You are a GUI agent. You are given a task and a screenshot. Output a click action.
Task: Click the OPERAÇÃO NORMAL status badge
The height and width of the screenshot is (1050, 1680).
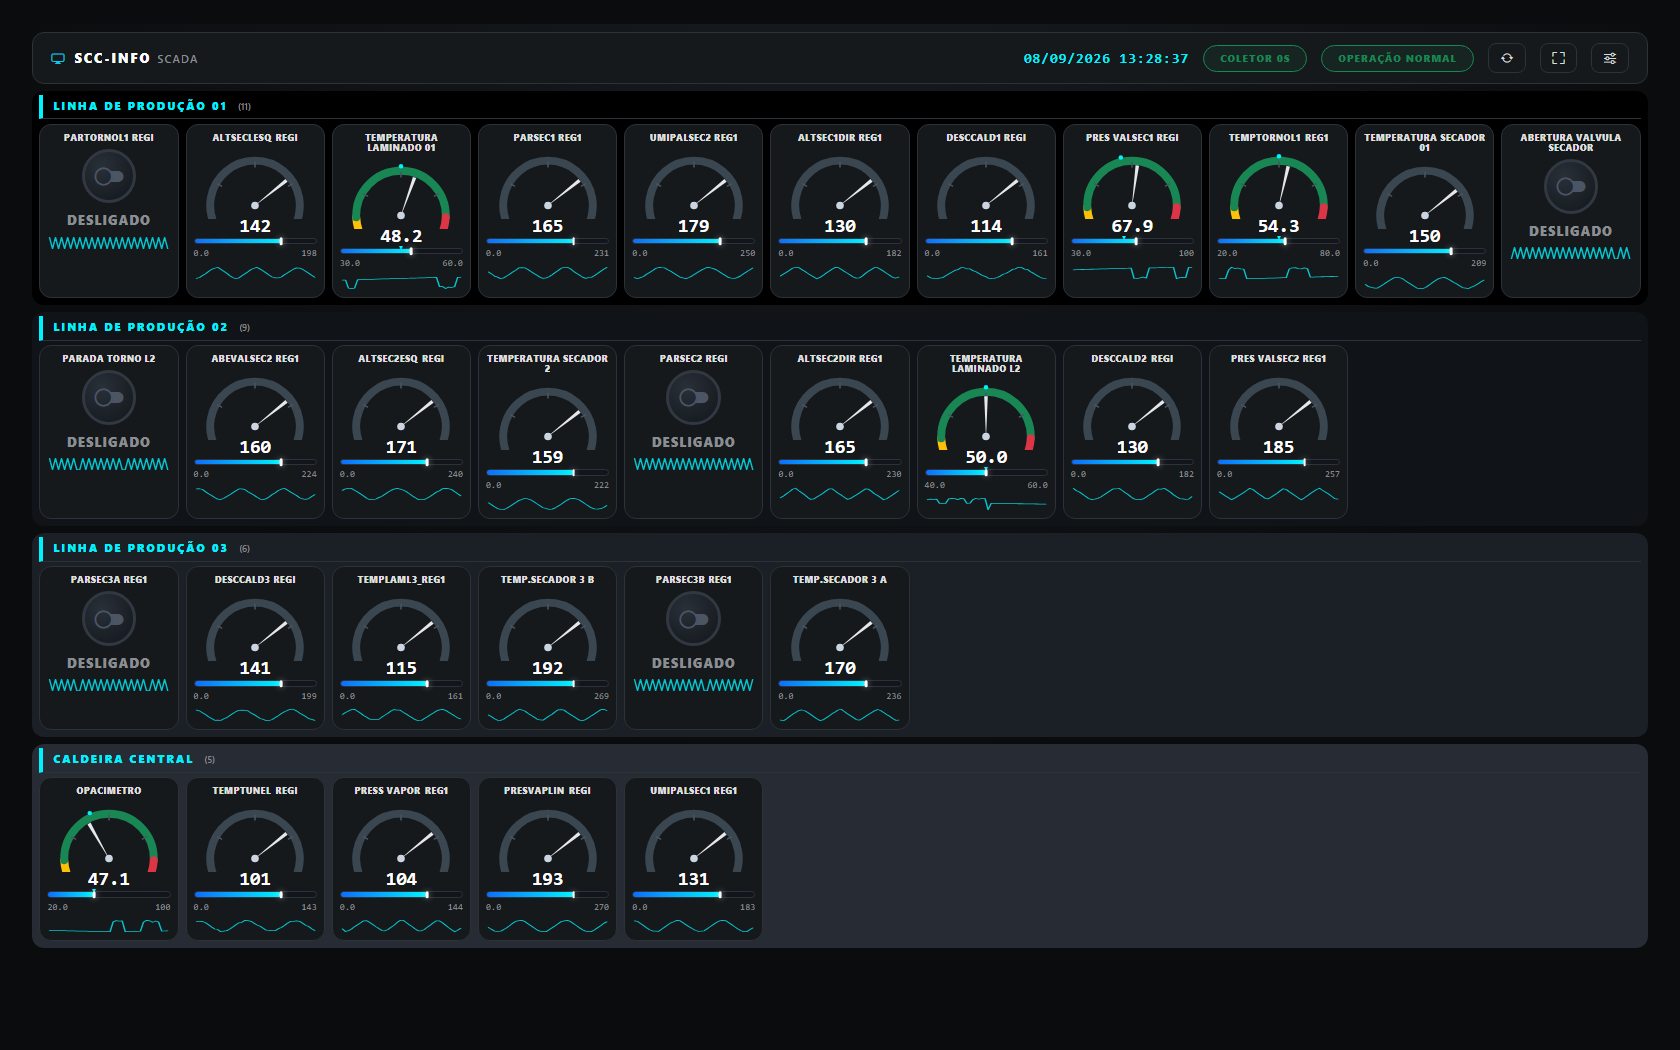(1397, 58)
